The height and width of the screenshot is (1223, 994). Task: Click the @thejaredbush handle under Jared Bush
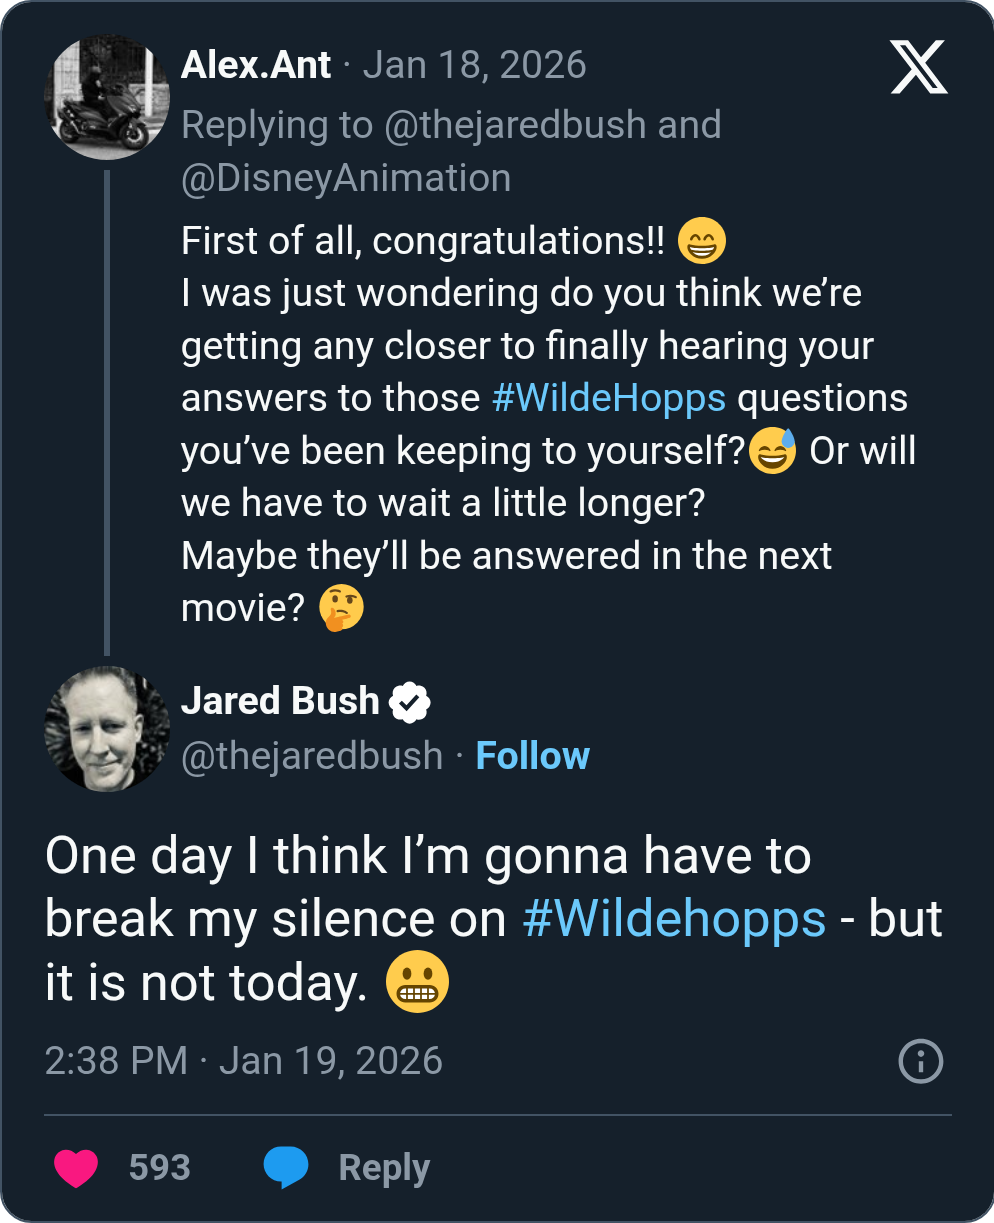pos(312,756)
